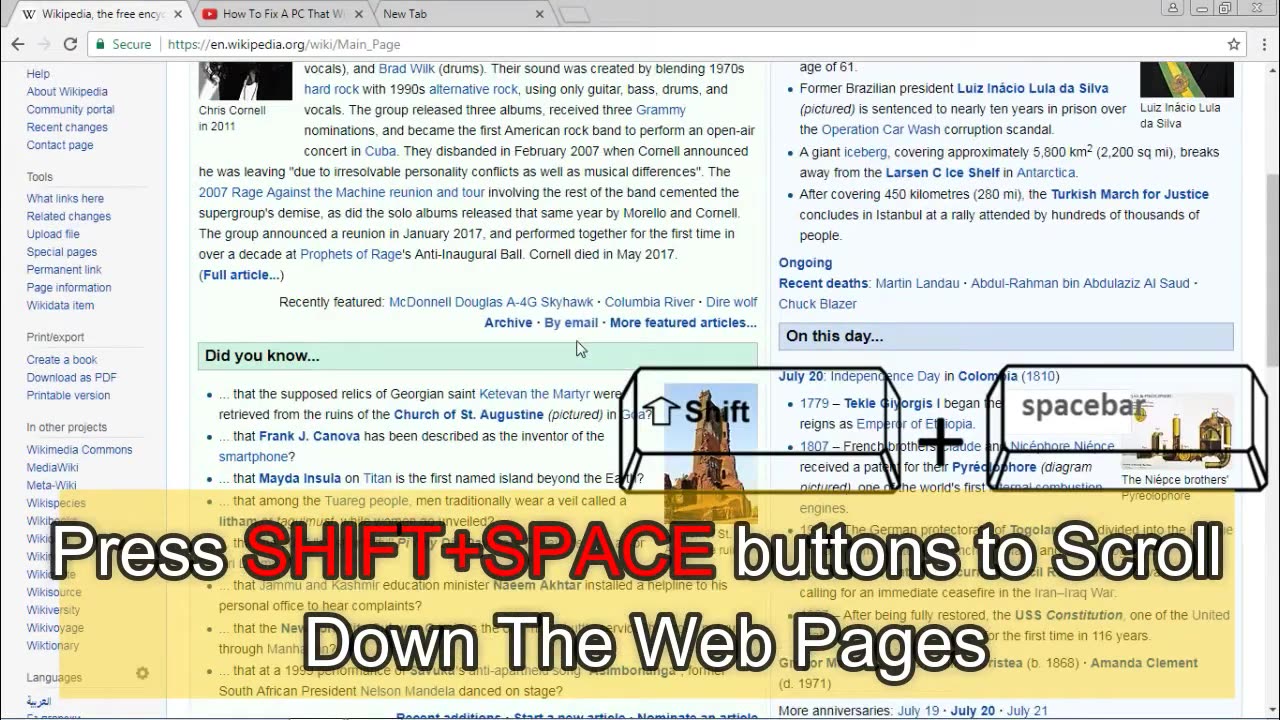
Task: Open the Recent changes link
Action: (x=67, y=128)
